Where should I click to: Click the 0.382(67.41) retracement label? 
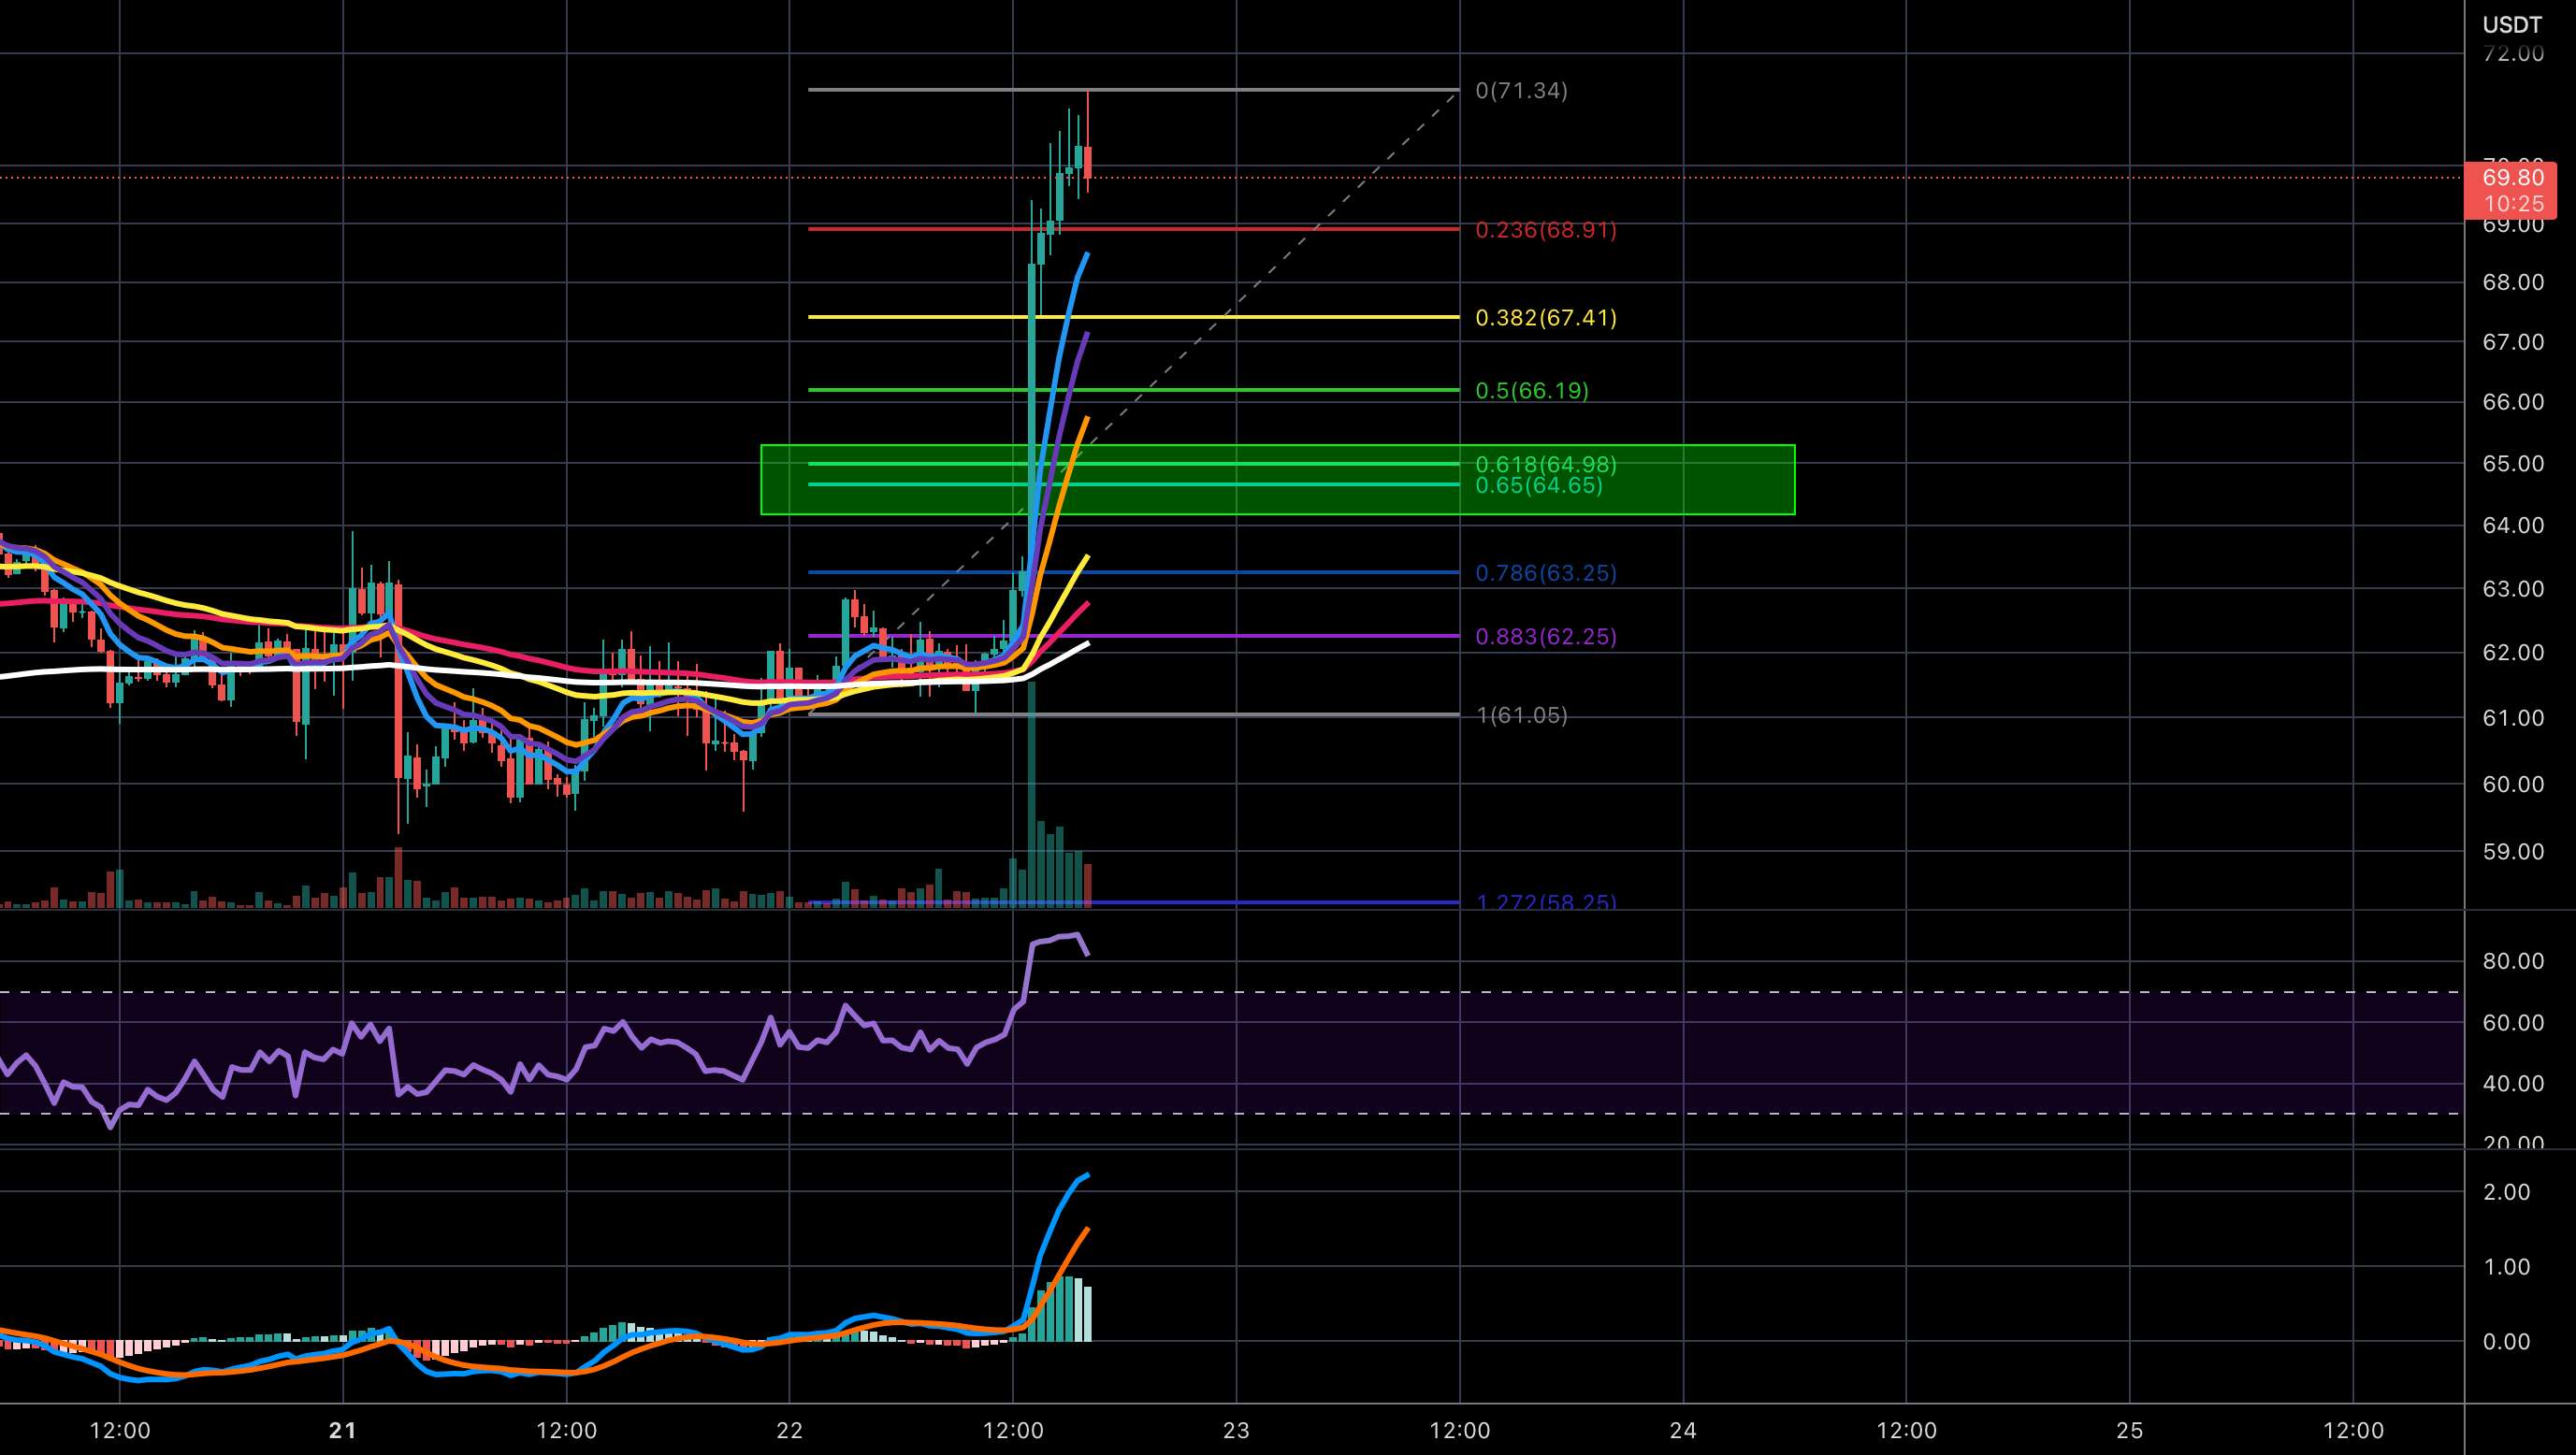coord(1545,318)
